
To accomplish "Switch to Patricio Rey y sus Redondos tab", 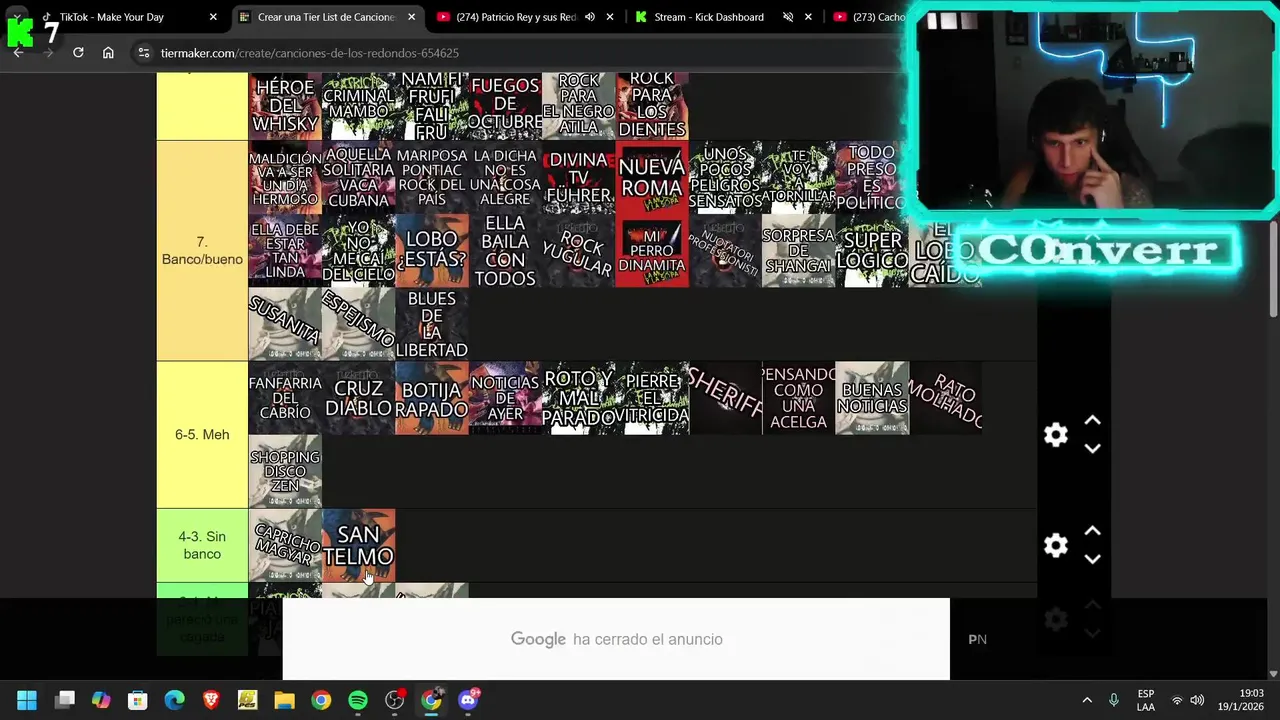I will pos(515,17).
